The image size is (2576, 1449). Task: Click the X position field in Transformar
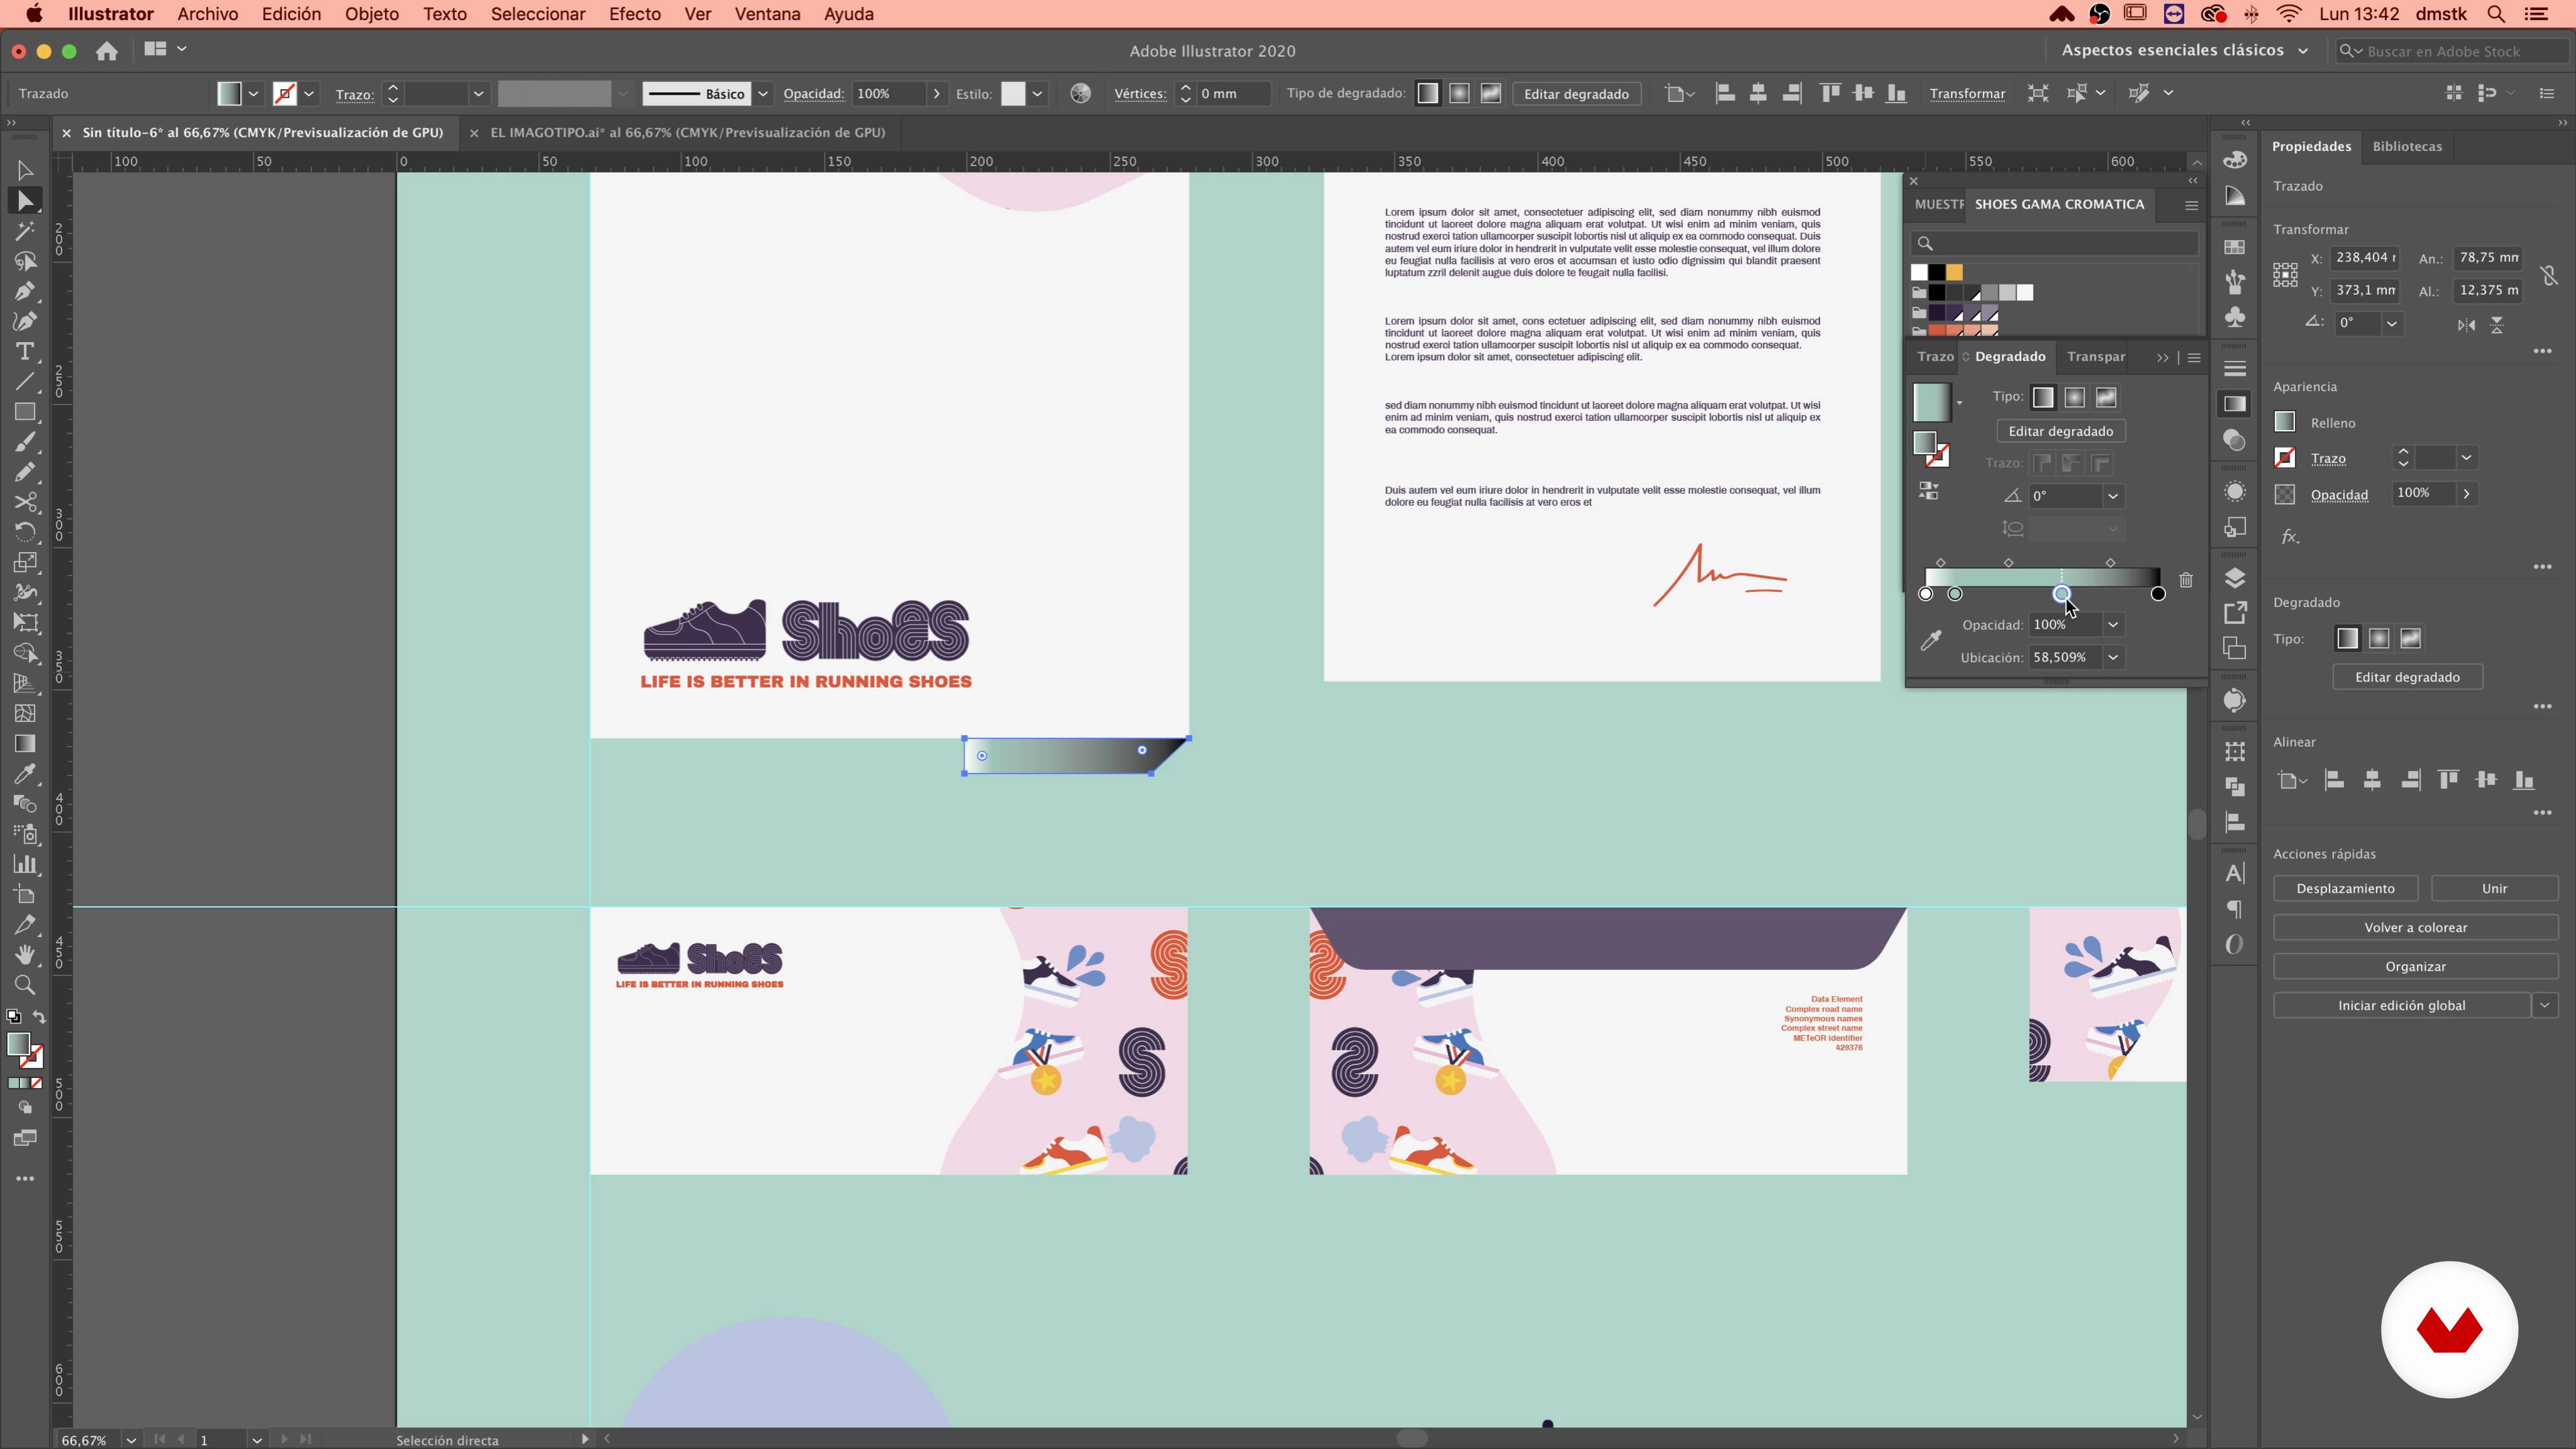coord(2365,257)
